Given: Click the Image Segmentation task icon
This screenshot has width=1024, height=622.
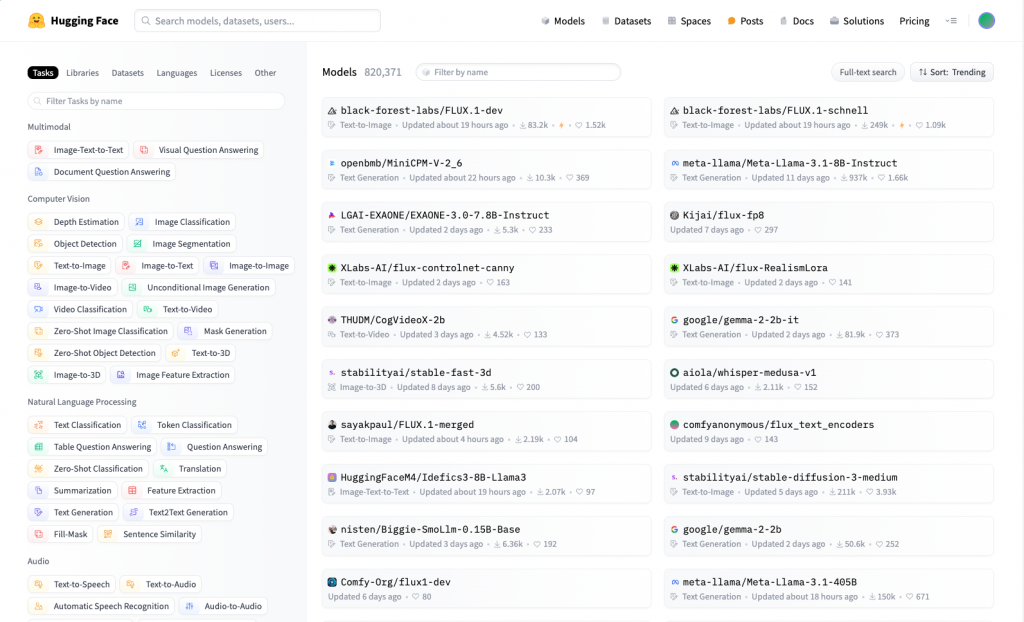Looking at the screenshot, I should pos(137,244).
